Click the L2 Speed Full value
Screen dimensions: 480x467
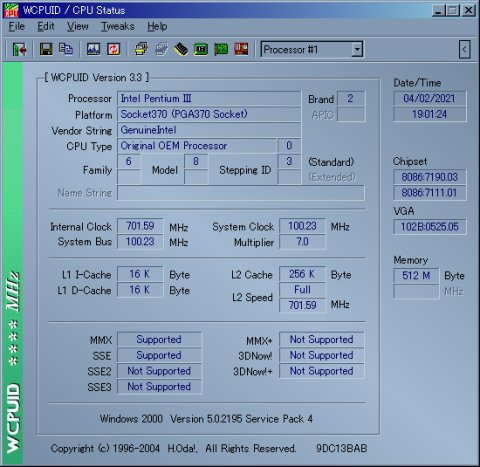point(302,290)
